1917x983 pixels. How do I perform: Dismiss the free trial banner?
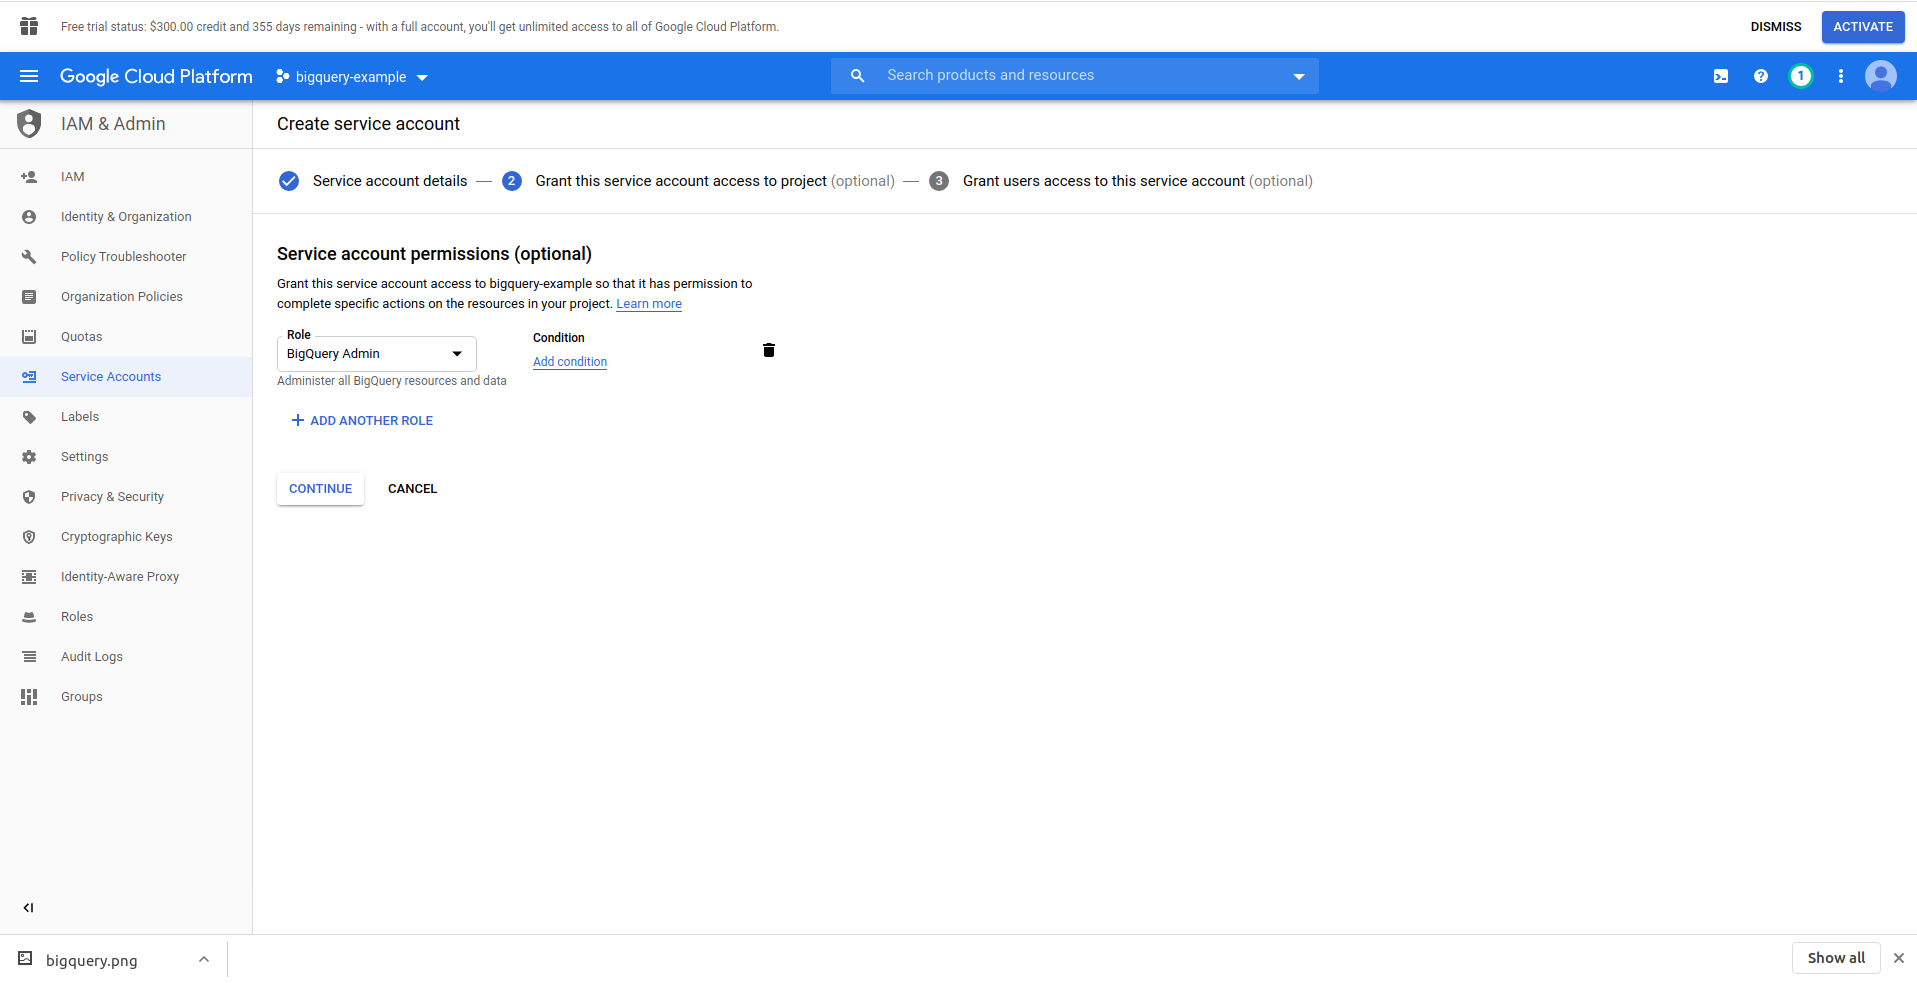pyautogui.click(x=1776, y=27)
